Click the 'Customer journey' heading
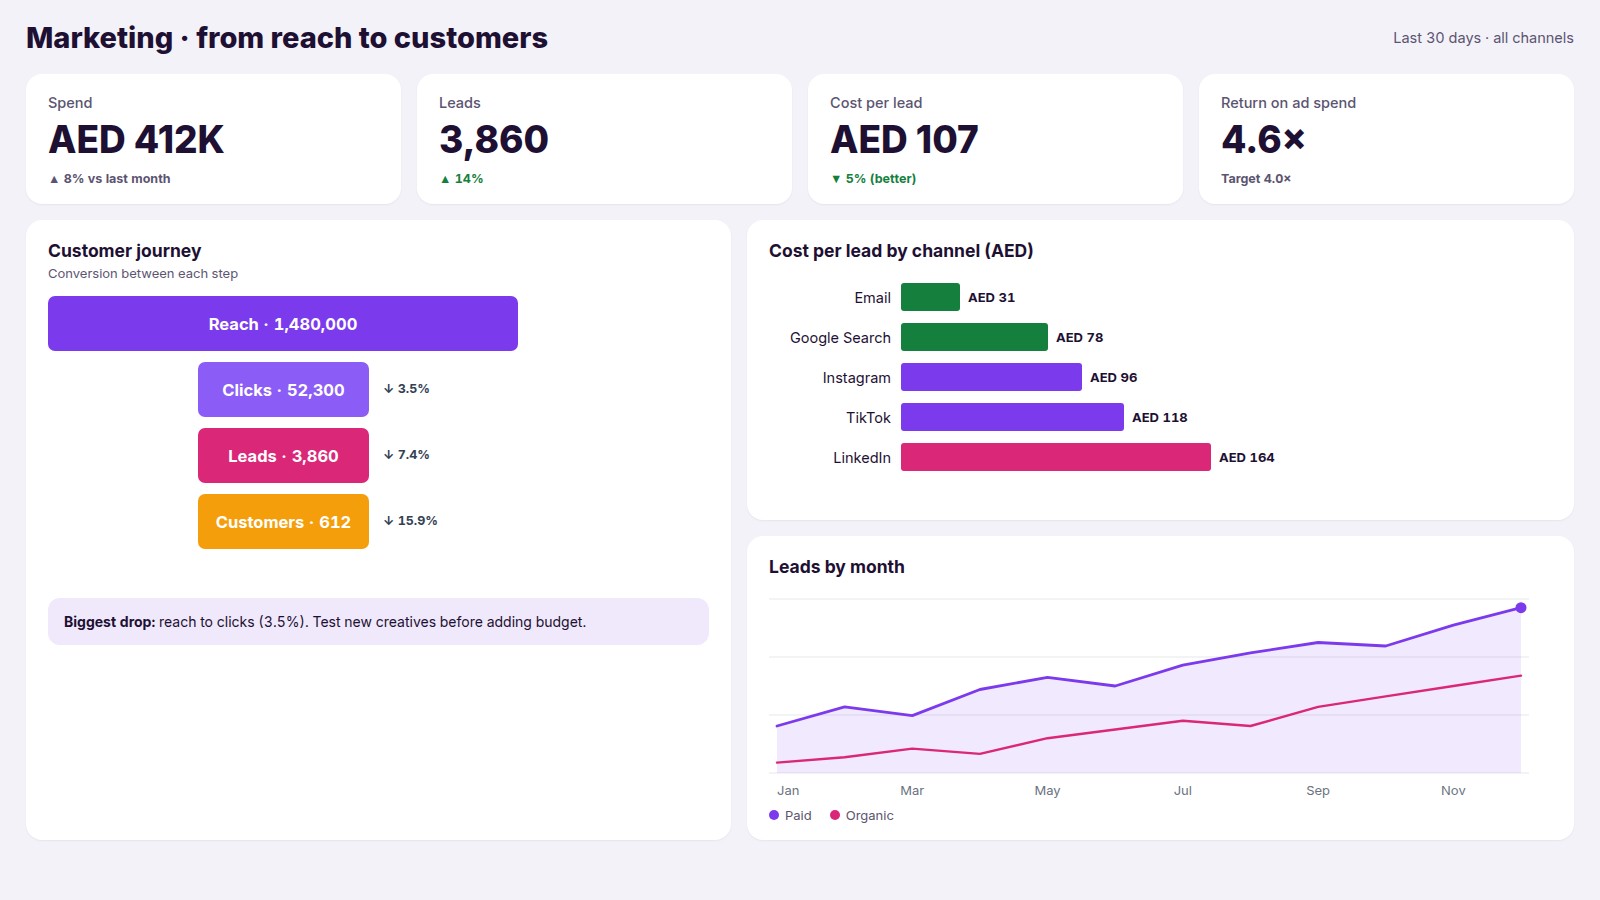Image resolution: width=1600 pixels, height=900 pixels. (x=125, y=251)
